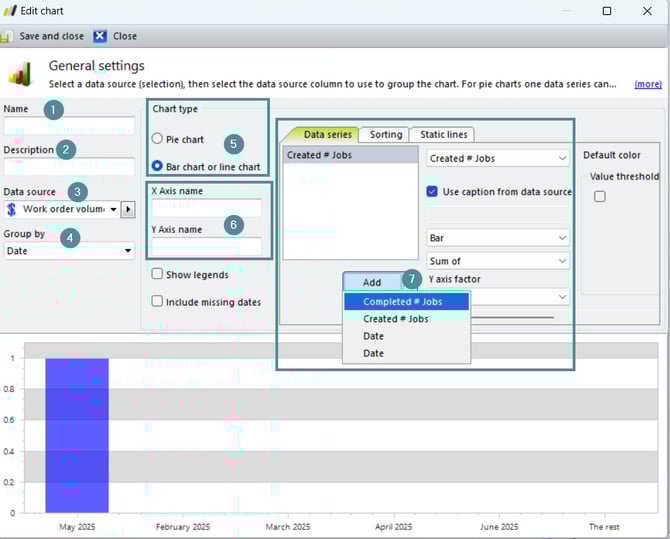Tick the Value threshold checkbox

tap(600, 196)
